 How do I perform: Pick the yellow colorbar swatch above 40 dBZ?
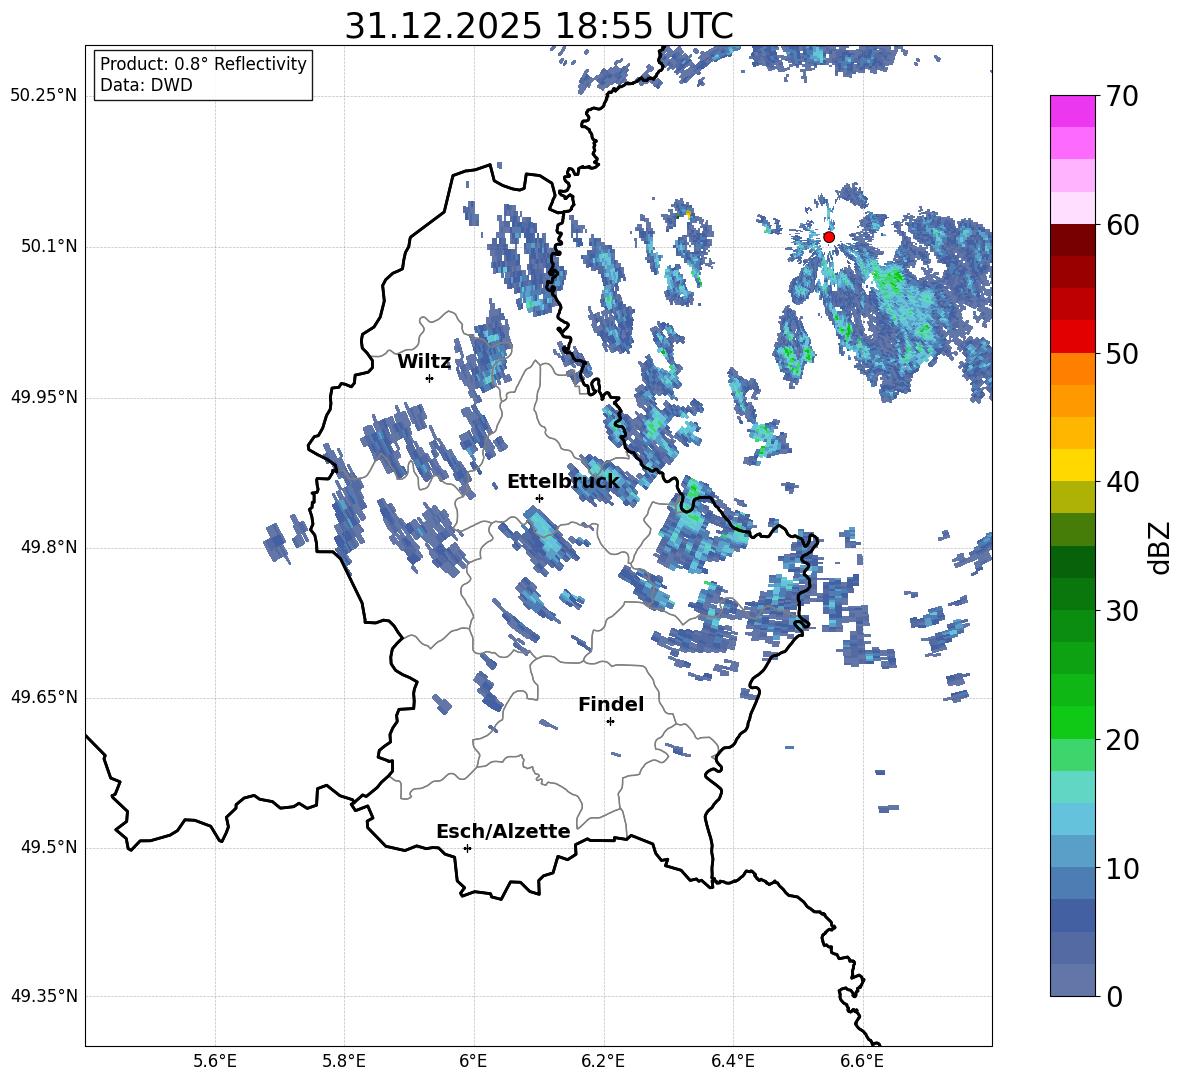(1072, 465)
